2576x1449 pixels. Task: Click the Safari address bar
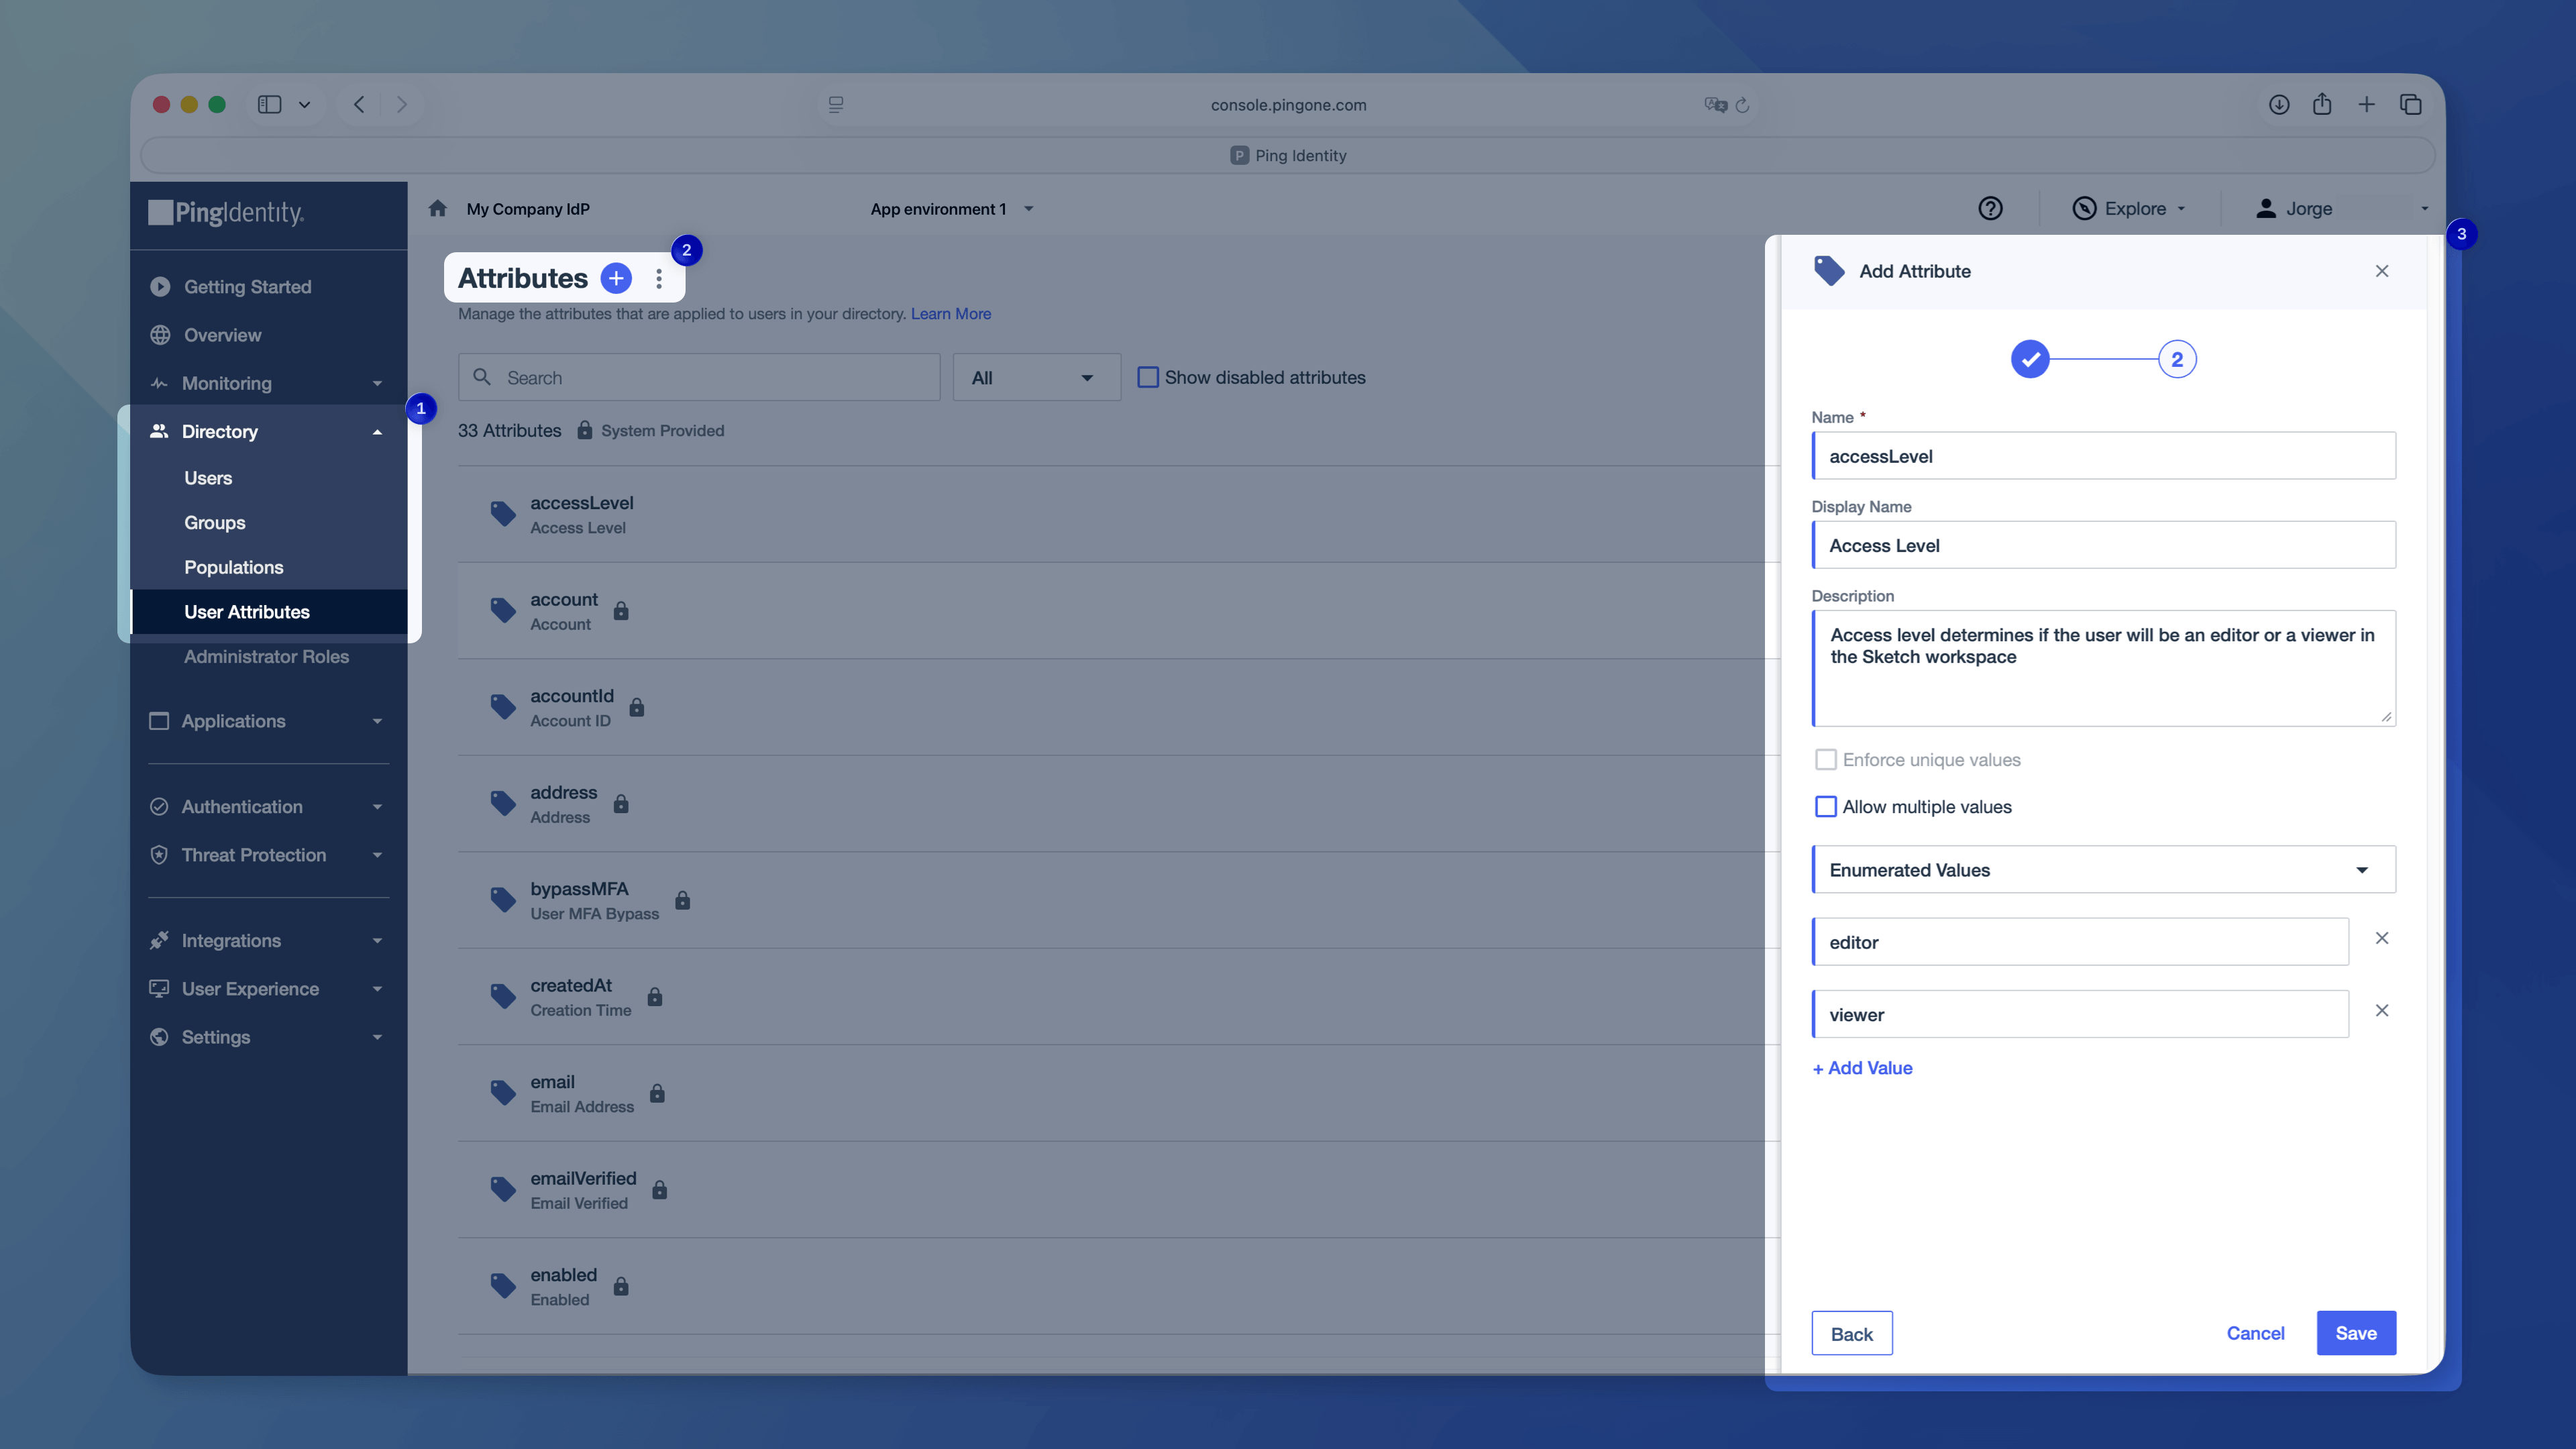tap(1288, 105)
